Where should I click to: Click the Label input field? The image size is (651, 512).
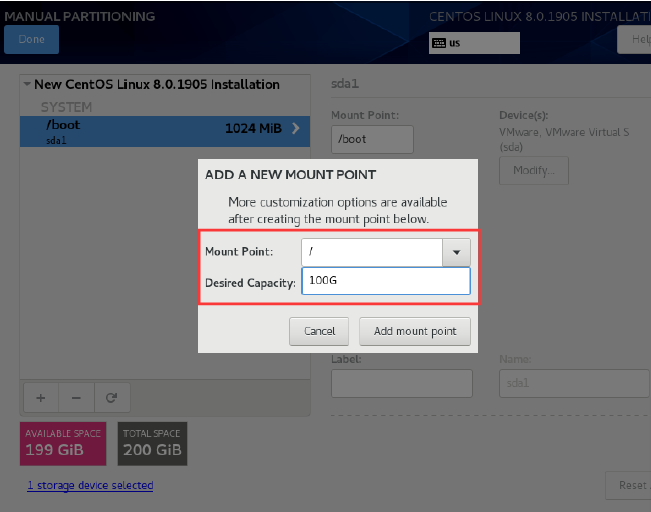[x=401, y=383]
